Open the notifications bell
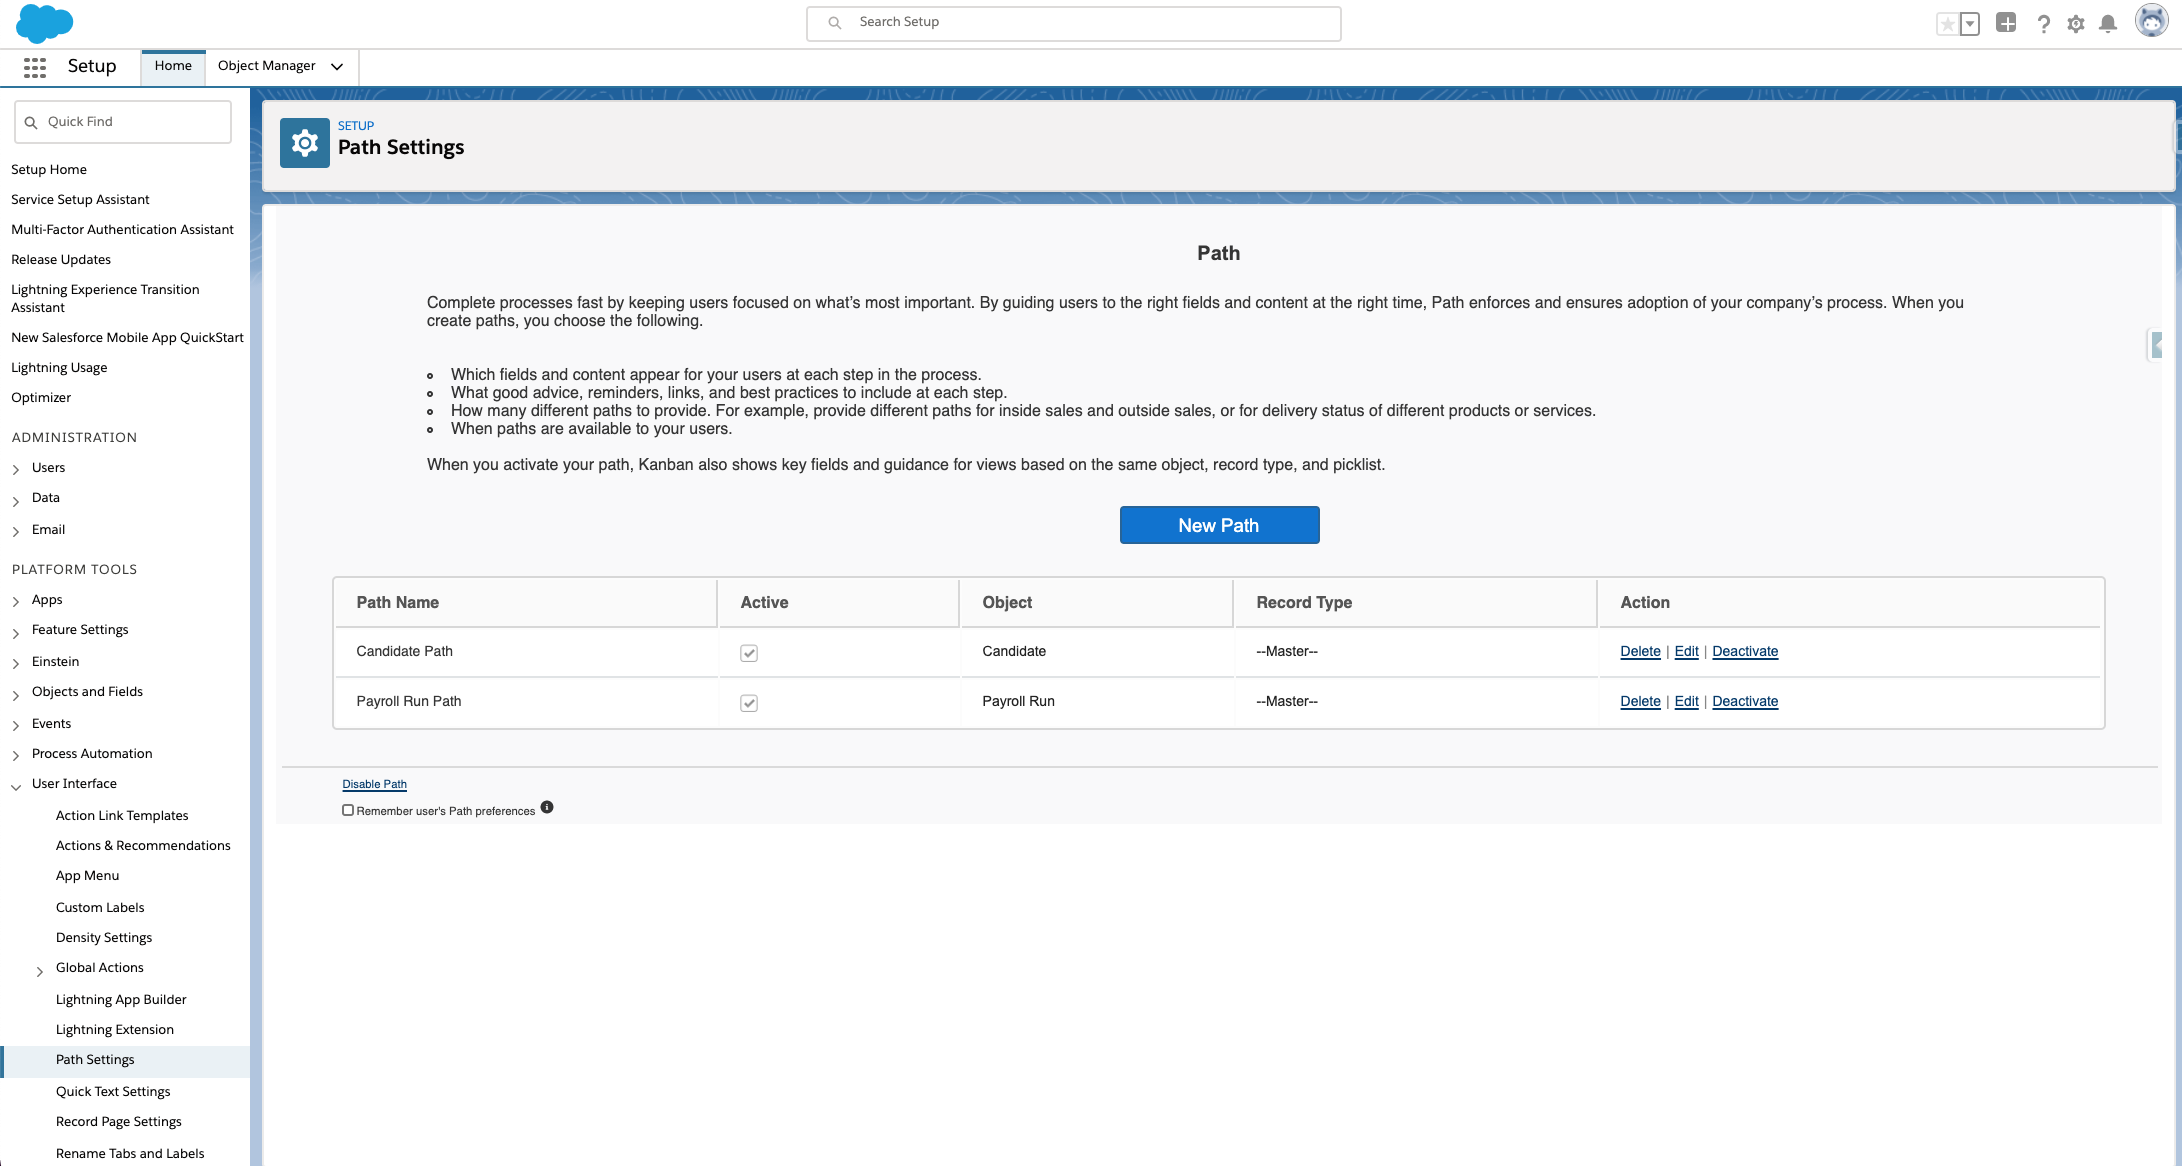 pos(2108,24)
